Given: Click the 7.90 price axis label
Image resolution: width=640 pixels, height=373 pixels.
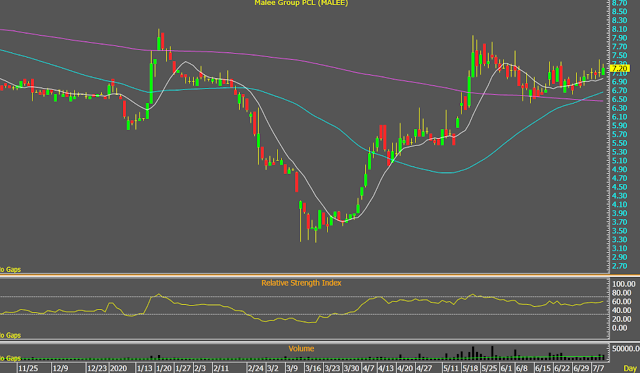Looking at the screenshot, I should click(620, 38).
